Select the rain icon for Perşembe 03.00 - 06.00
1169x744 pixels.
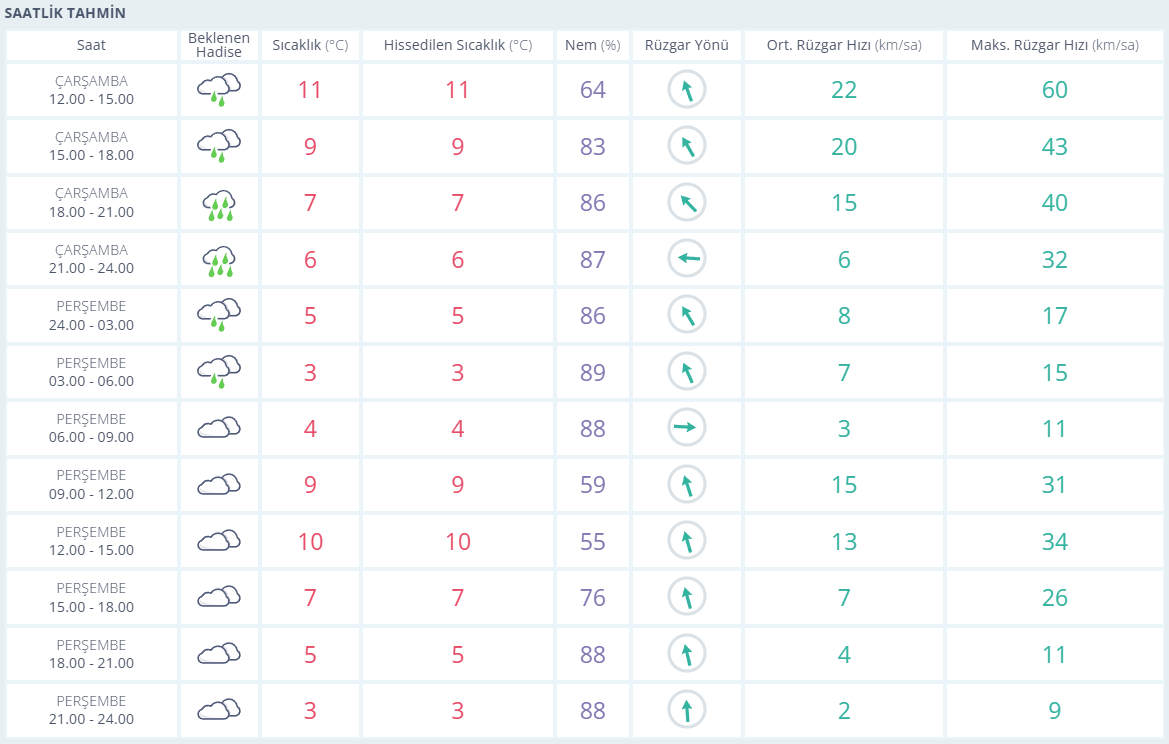click(219, 372)
